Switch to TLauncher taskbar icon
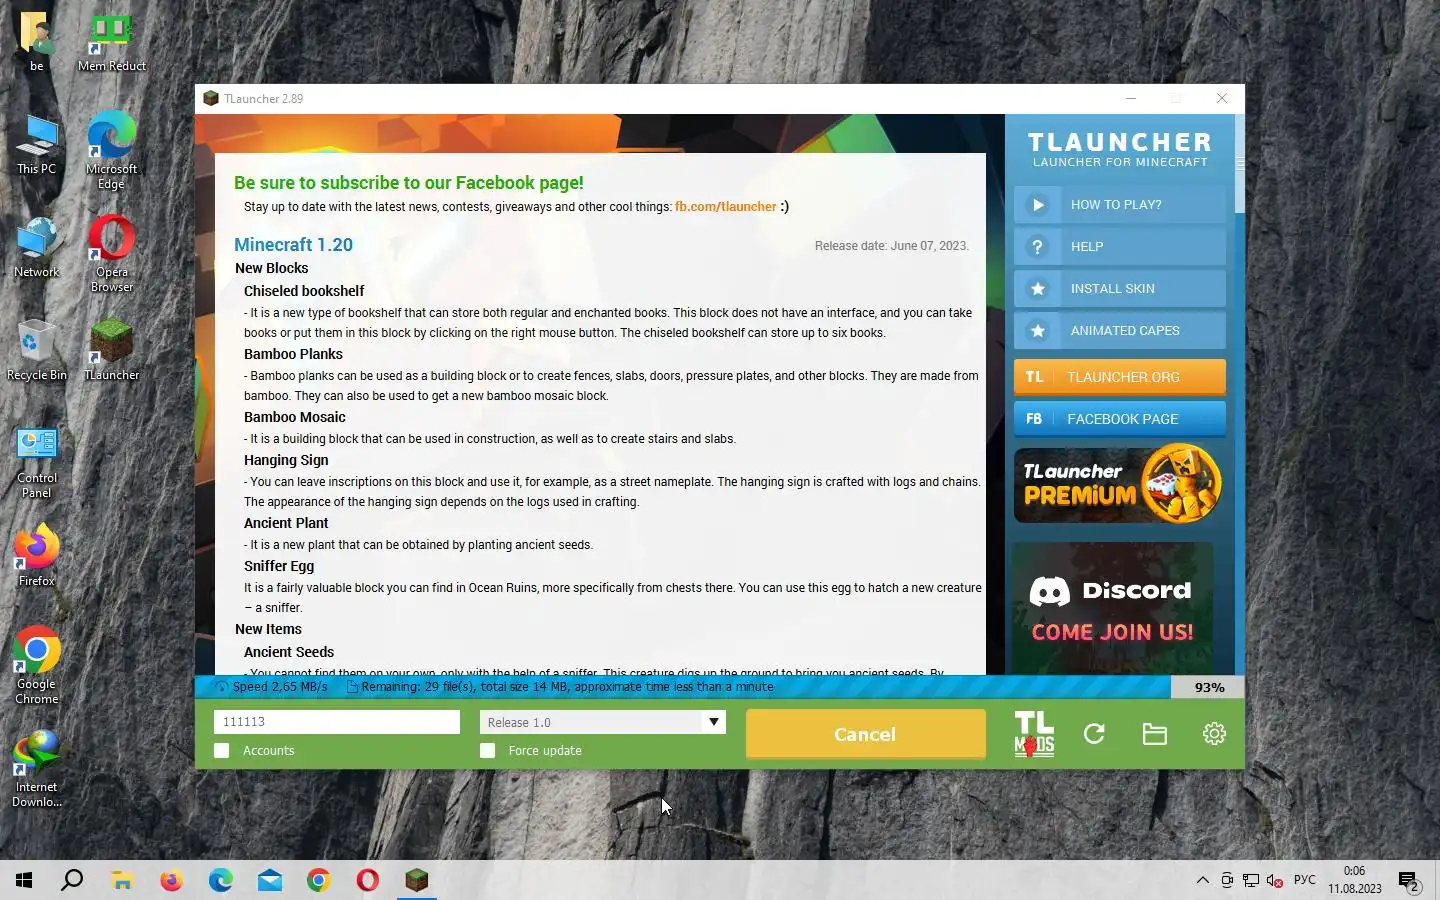This screenshot has height=900, width=1440. point(417,880)
